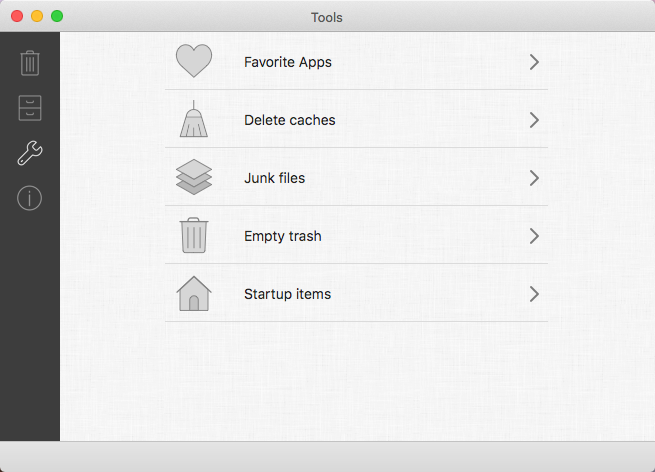Expand Junk files using its chevron

pyautogui.click(x=534, y=178)
